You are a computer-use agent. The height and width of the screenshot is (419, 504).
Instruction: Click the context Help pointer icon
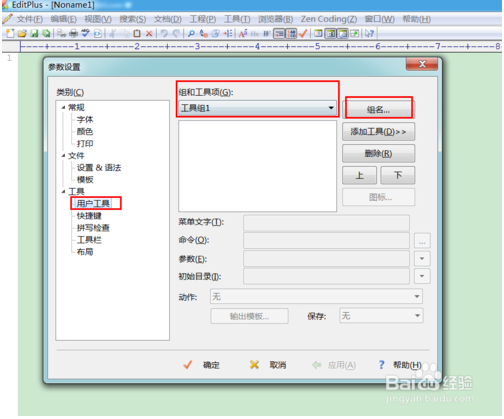pos(369,33)
